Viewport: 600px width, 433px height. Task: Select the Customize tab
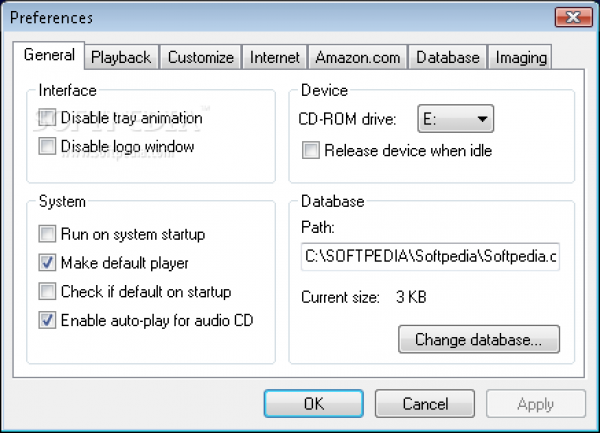pyautogui.click(x=201, y=57)
